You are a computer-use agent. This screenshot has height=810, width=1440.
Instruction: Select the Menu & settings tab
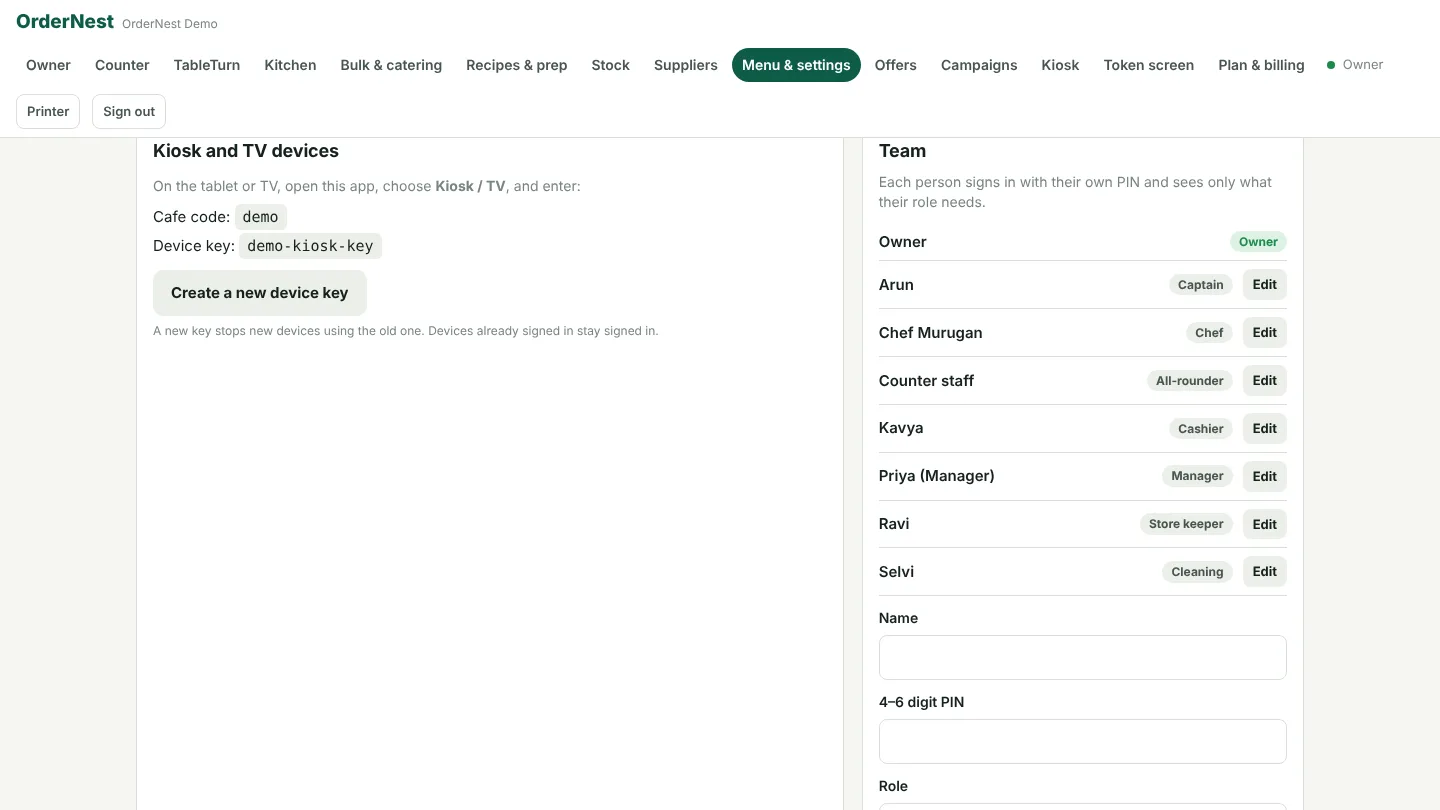tap(796, 65)
